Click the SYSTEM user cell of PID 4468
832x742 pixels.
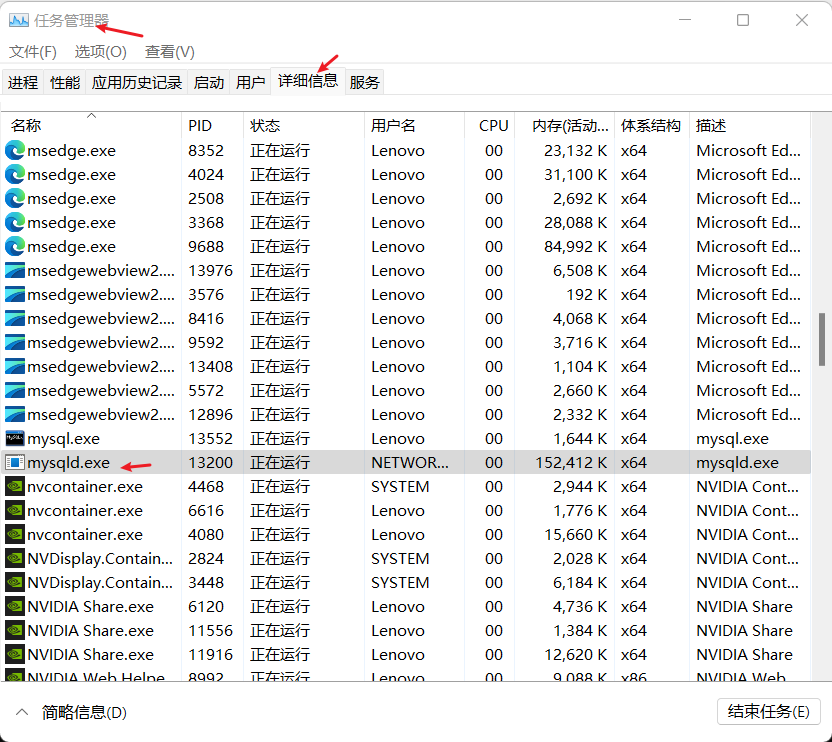400,487
